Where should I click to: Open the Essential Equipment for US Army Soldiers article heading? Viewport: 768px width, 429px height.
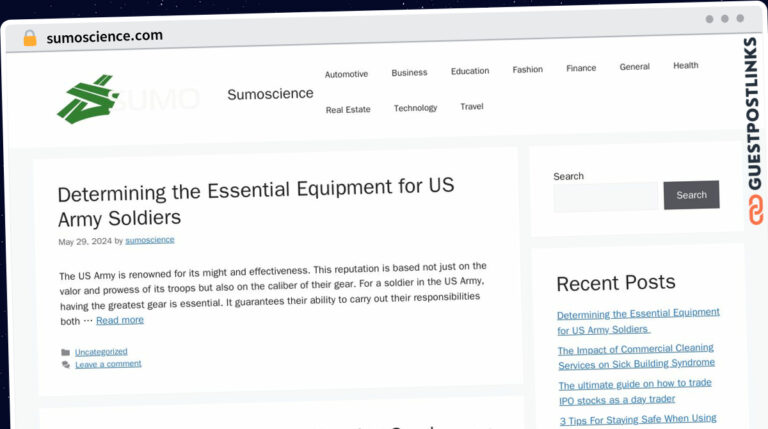[x=256, y=202]
